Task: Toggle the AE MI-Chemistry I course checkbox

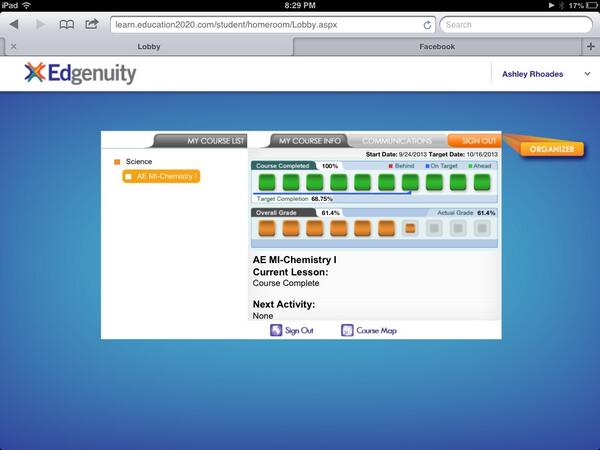Action: (129, 176)
